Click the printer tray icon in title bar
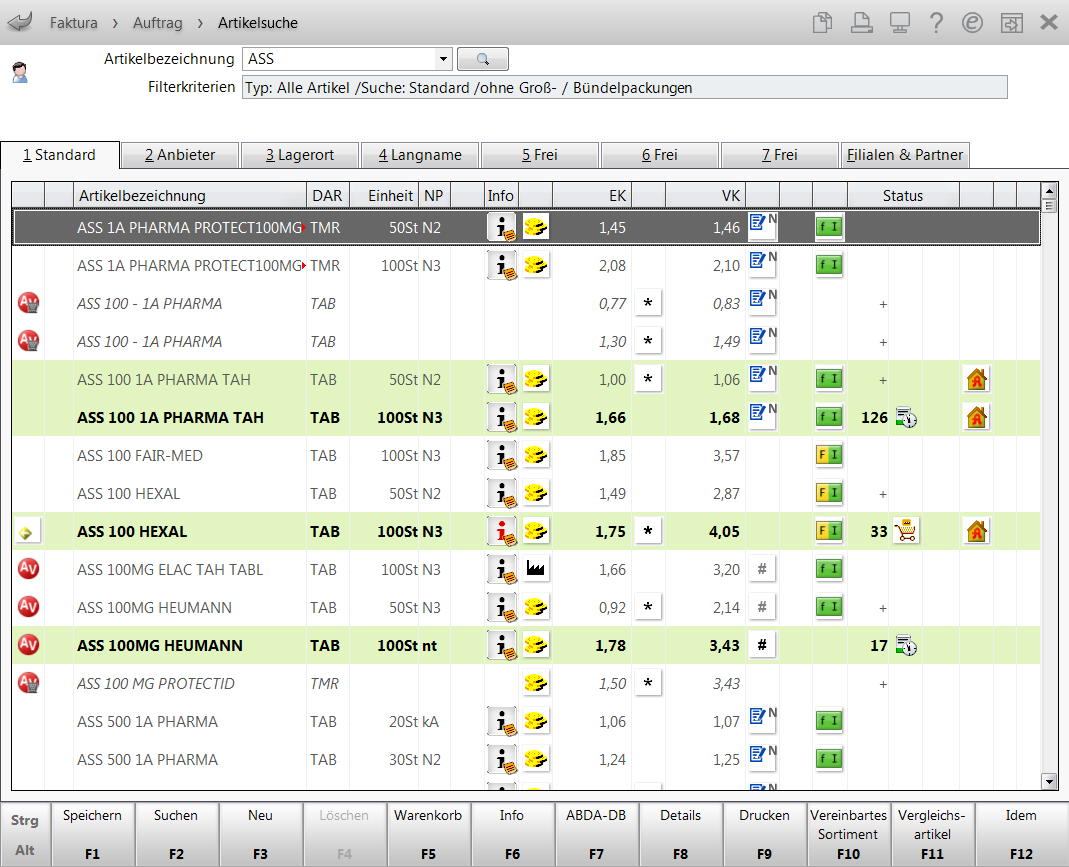The width and height of the screenshot is (1069, 867). click(862, 22)
